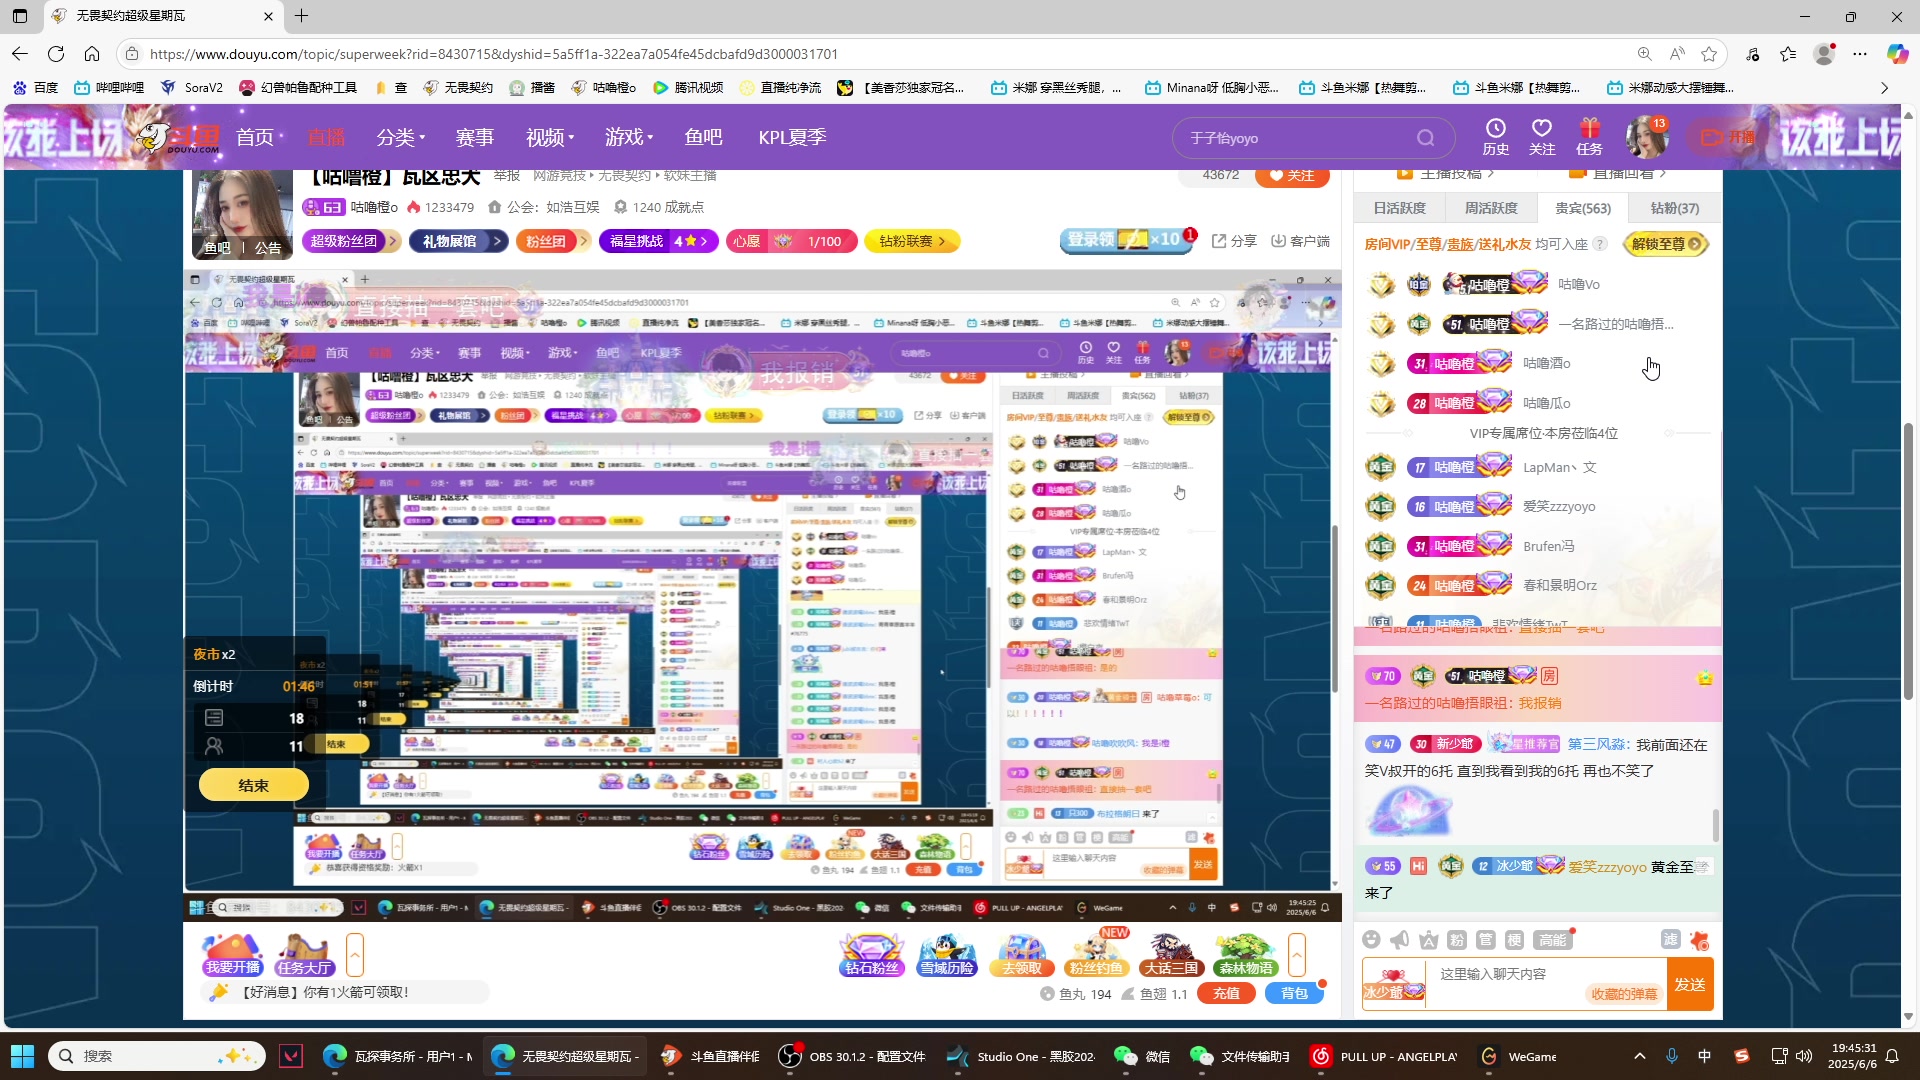Open 任务大厅 icon below the player

(x=304, y=955)
